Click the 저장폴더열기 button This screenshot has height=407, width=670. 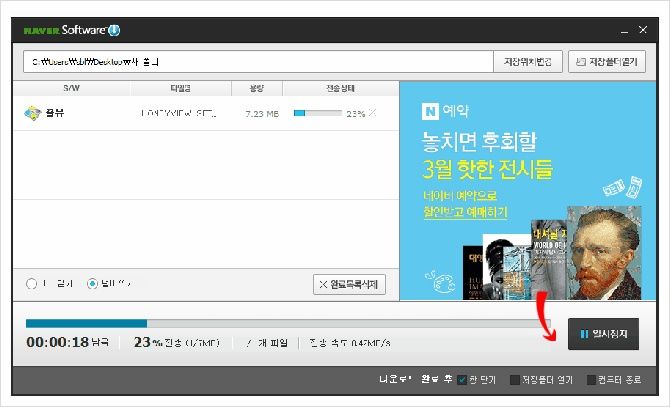point(607,62)
